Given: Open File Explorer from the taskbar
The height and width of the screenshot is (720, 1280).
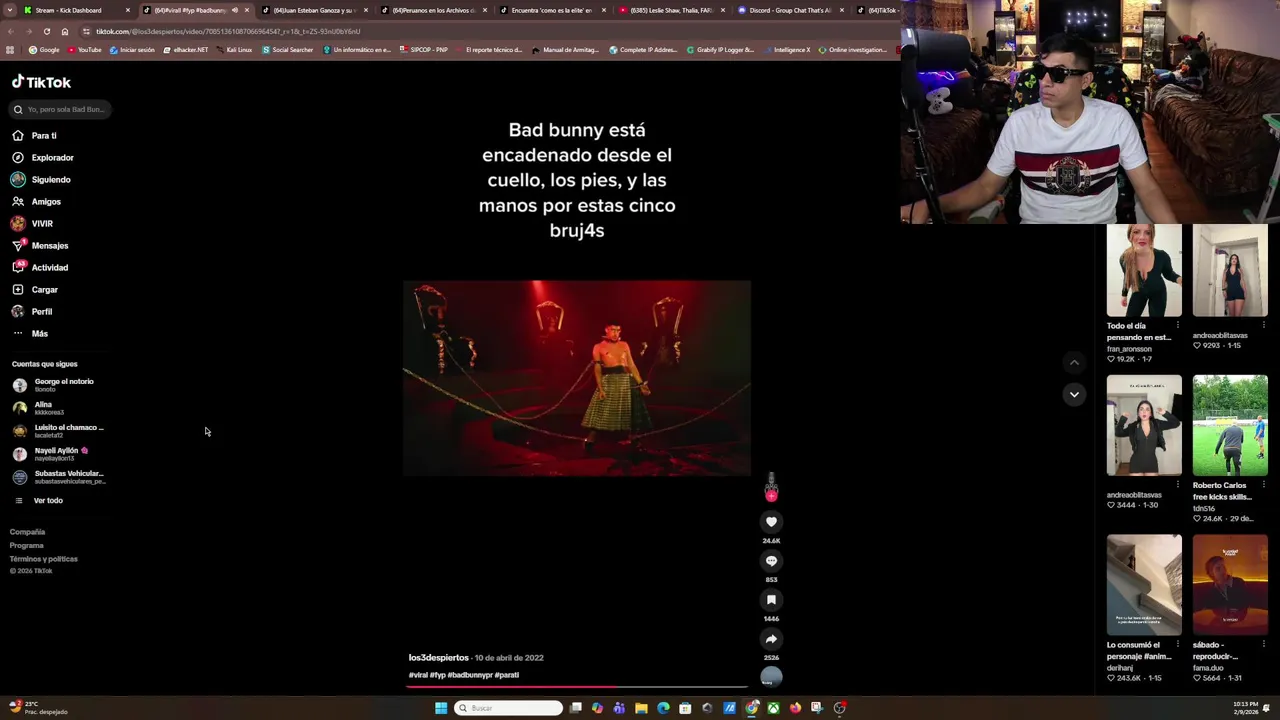Looking at the screenshot, I should tap(641, 708).
